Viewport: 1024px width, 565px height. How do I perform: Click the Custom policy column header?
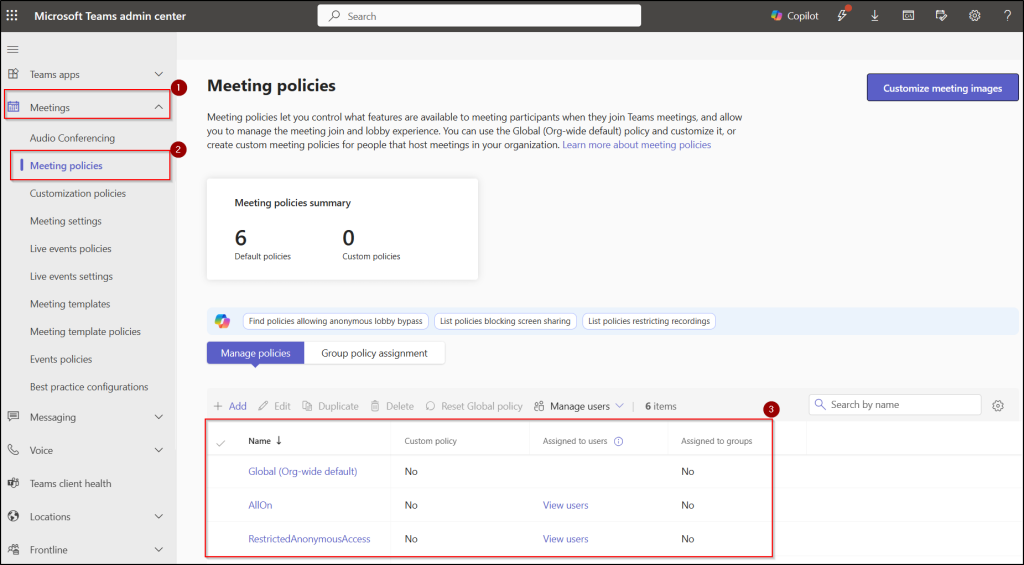coord(430,441)
